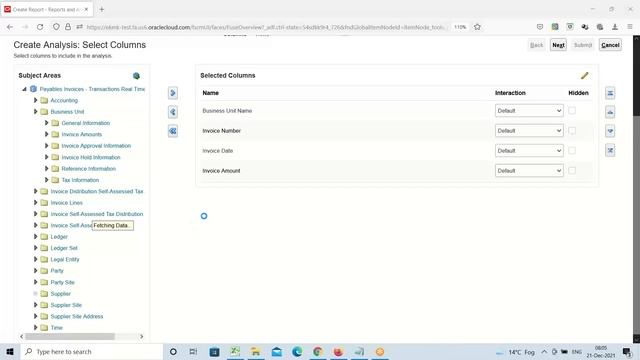Click the move-up reorder icon

point(610,112)
